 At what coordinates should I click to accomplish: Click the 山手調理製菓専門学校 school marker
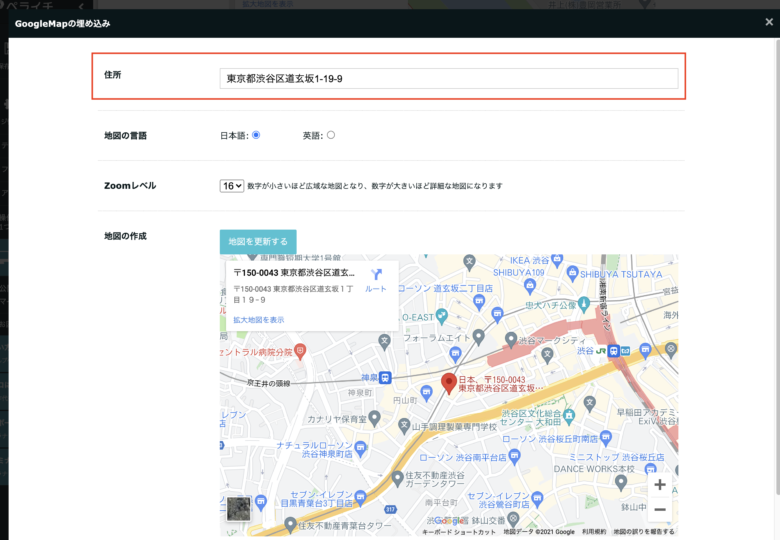point(404,425)
